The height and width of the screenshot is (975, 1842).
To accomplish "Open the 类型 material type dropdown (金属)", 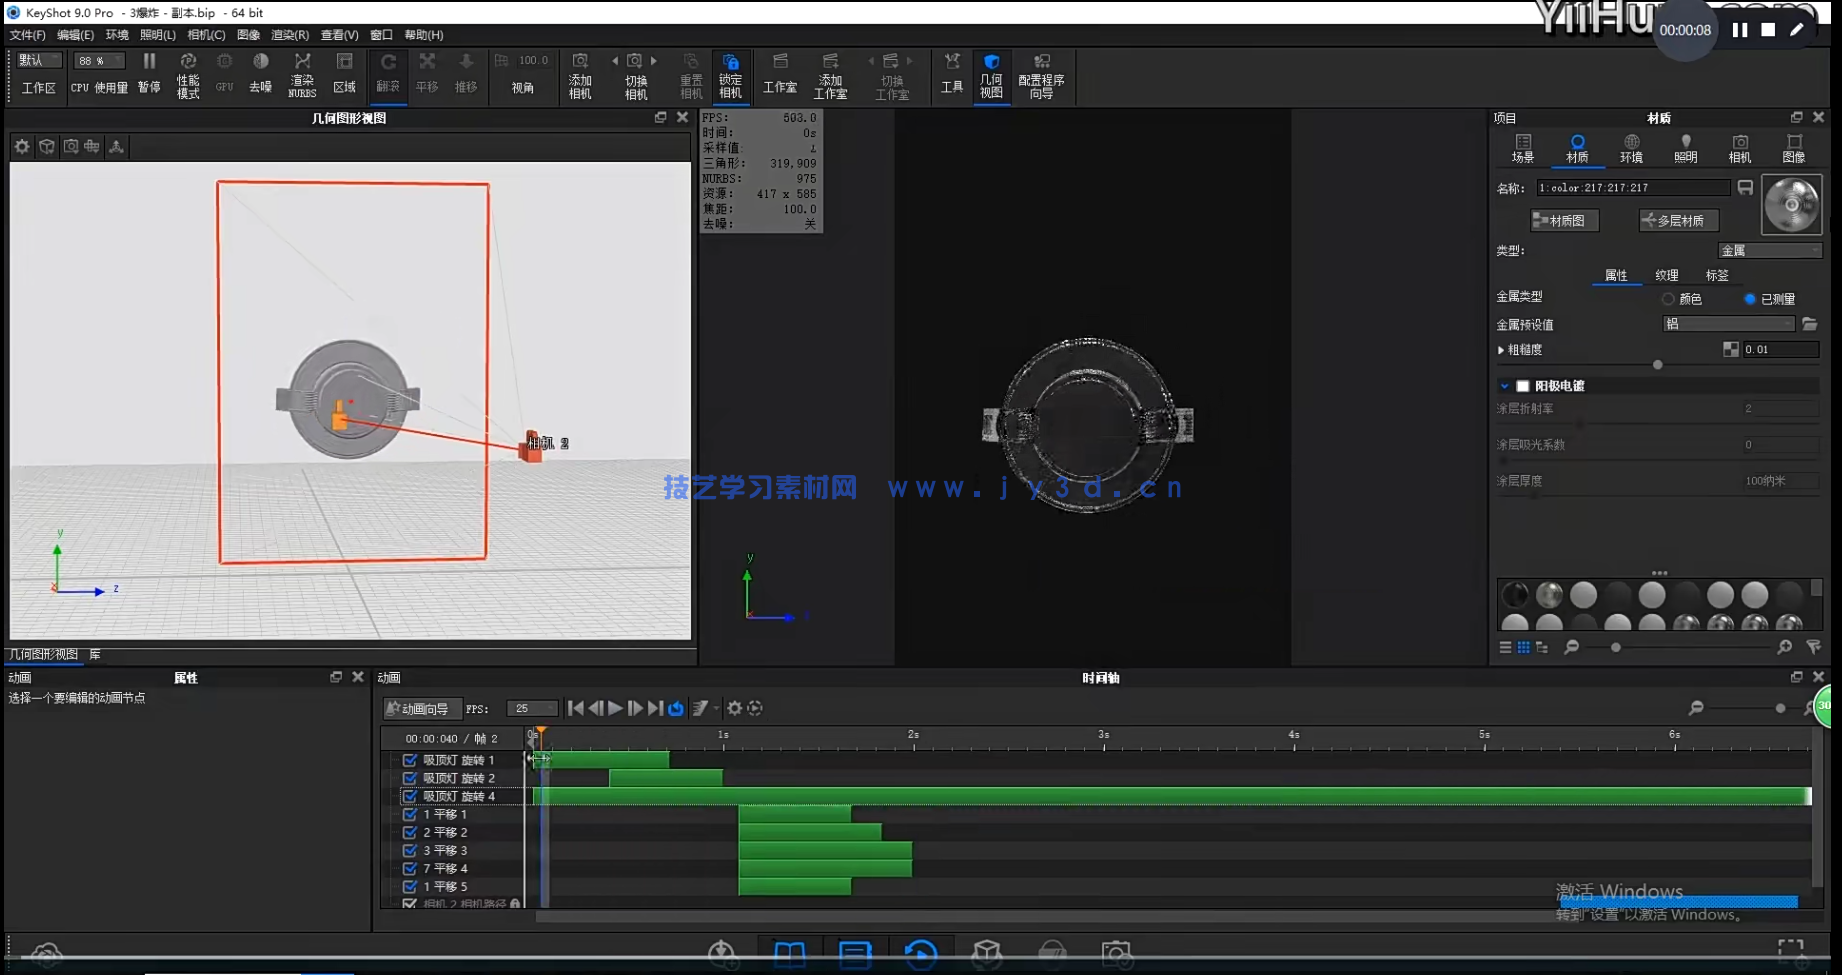I will point(1769,251).
